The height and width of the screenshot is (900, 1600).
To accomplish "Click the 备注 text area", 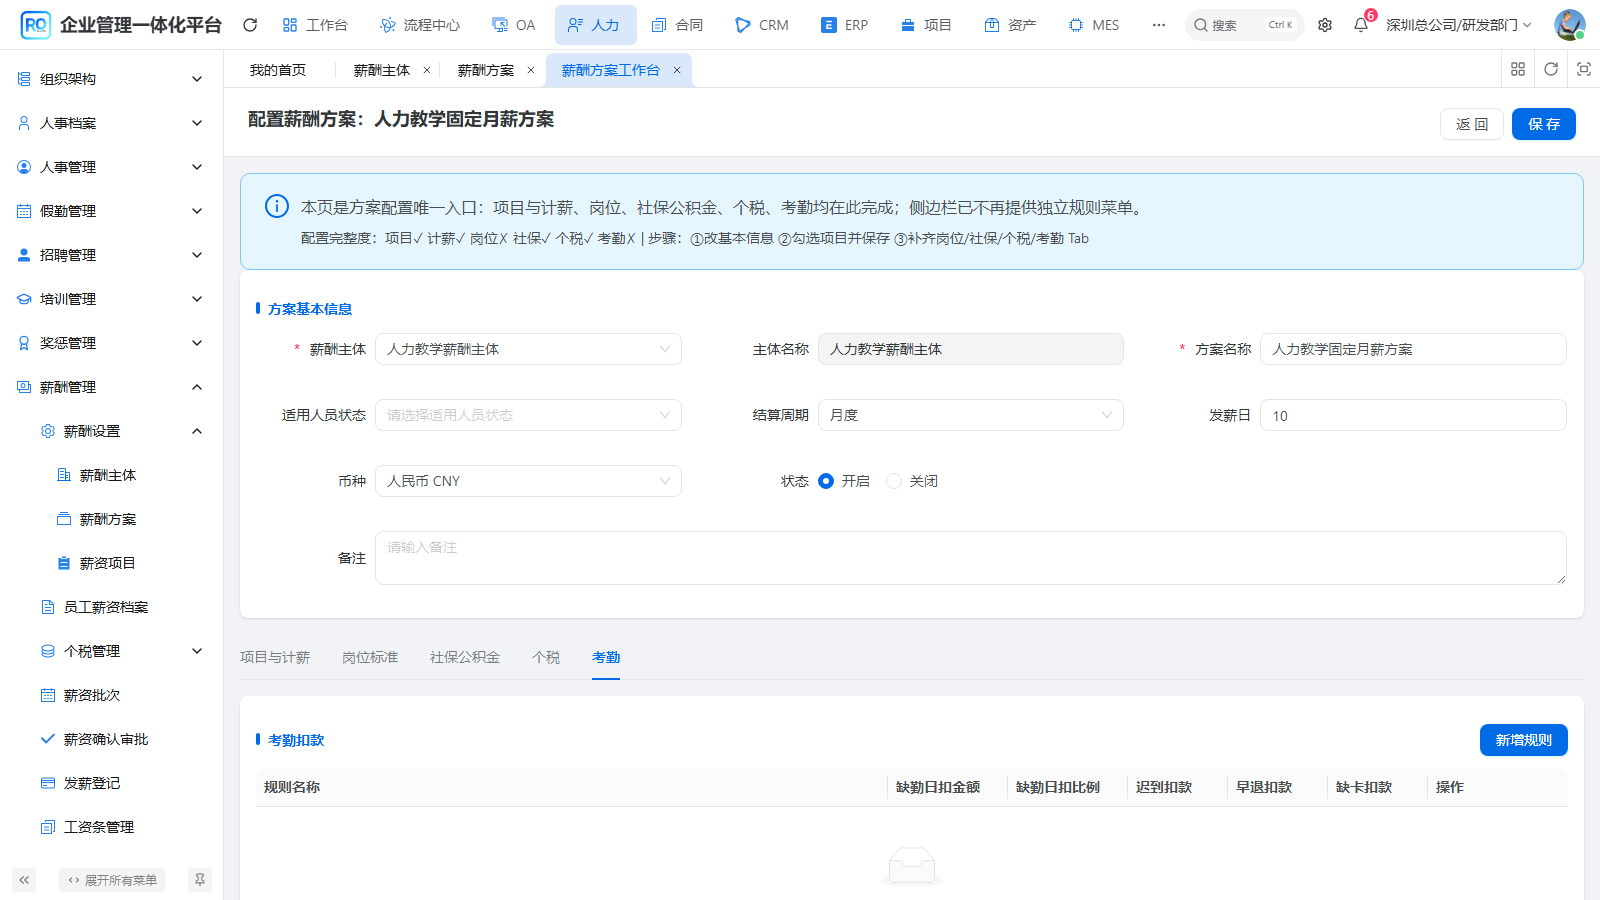I will pyautogui.click(x=971, y=558).
